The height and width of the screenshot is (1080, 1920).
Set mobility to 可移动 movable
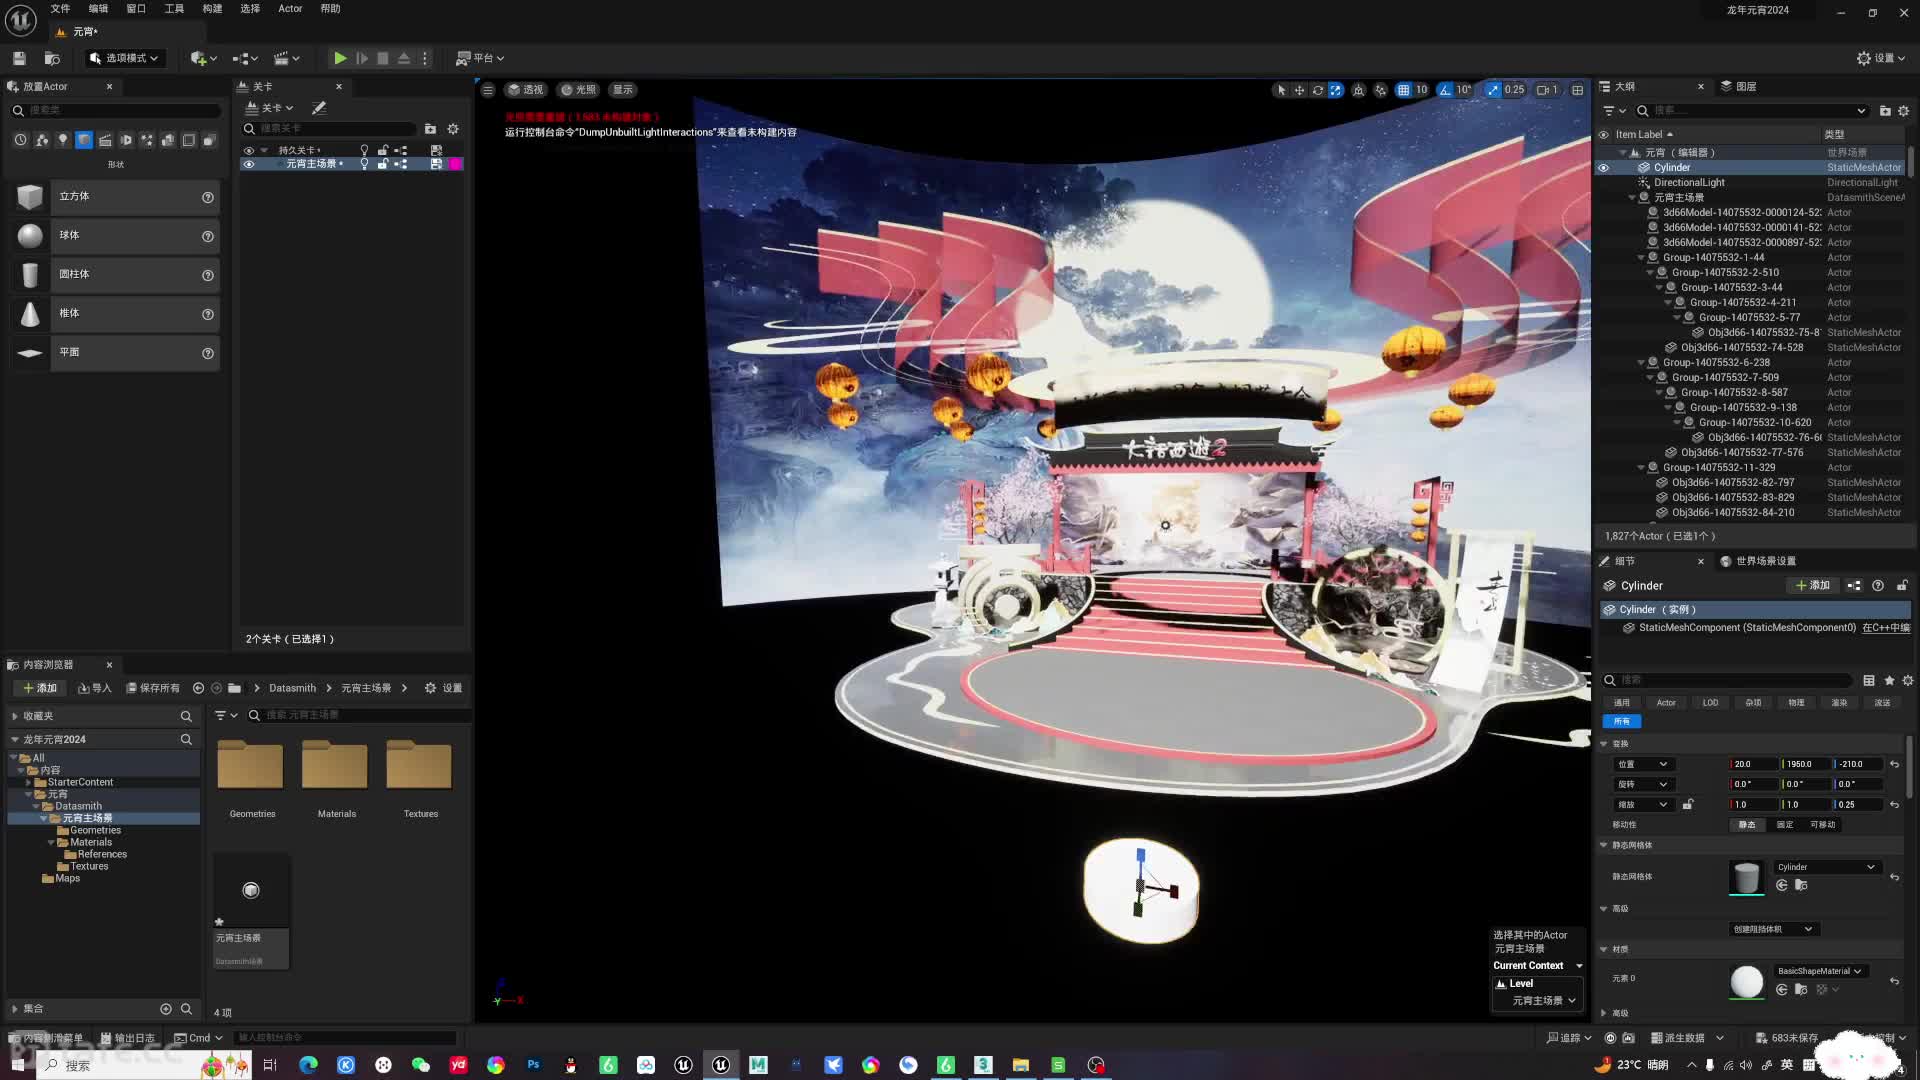tap(1822, 825)
